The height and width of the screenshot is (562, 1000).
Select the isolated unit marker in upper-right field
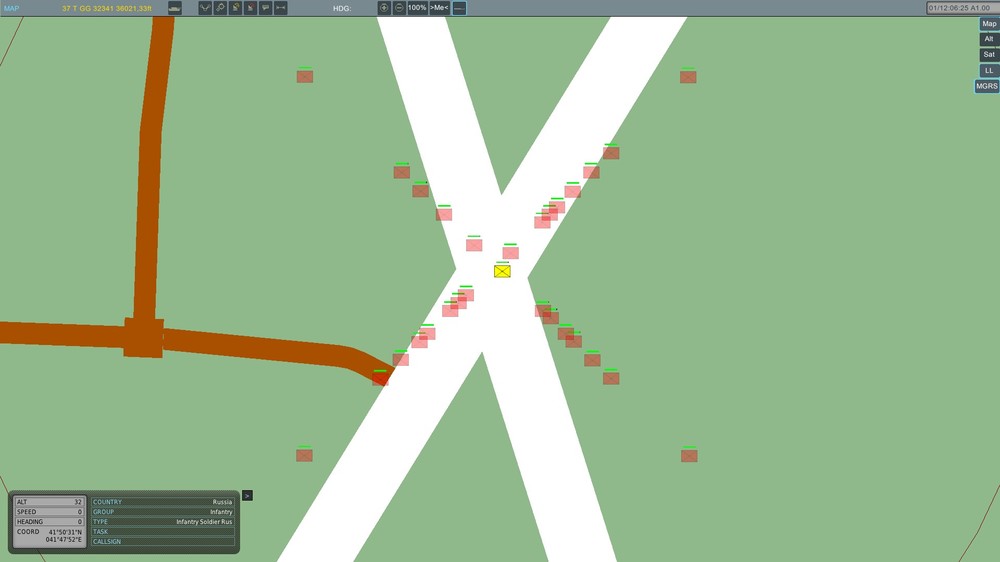[688, 77]
